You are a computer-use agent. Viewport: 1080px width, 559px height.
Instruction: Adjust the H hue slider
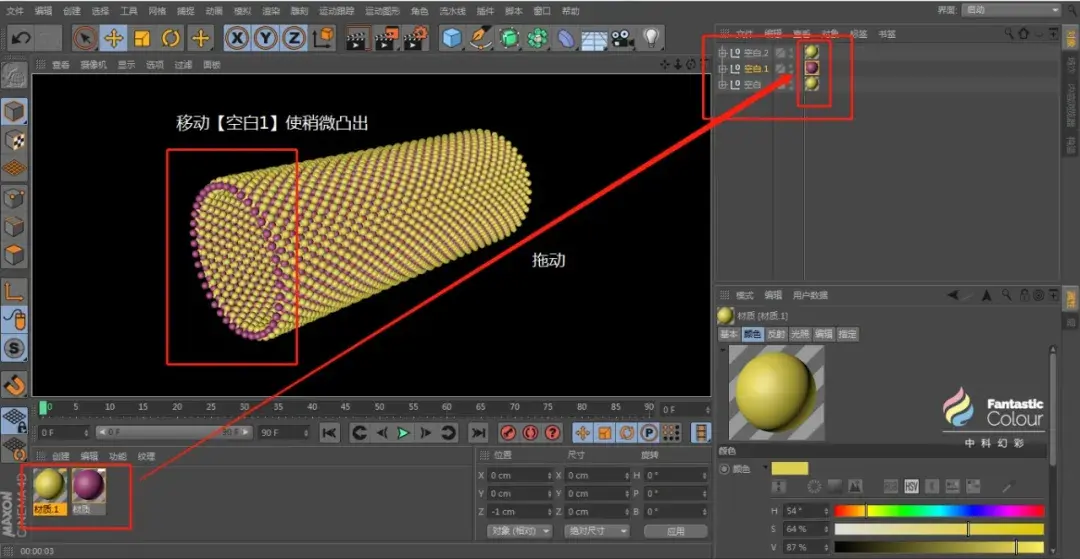939,511
